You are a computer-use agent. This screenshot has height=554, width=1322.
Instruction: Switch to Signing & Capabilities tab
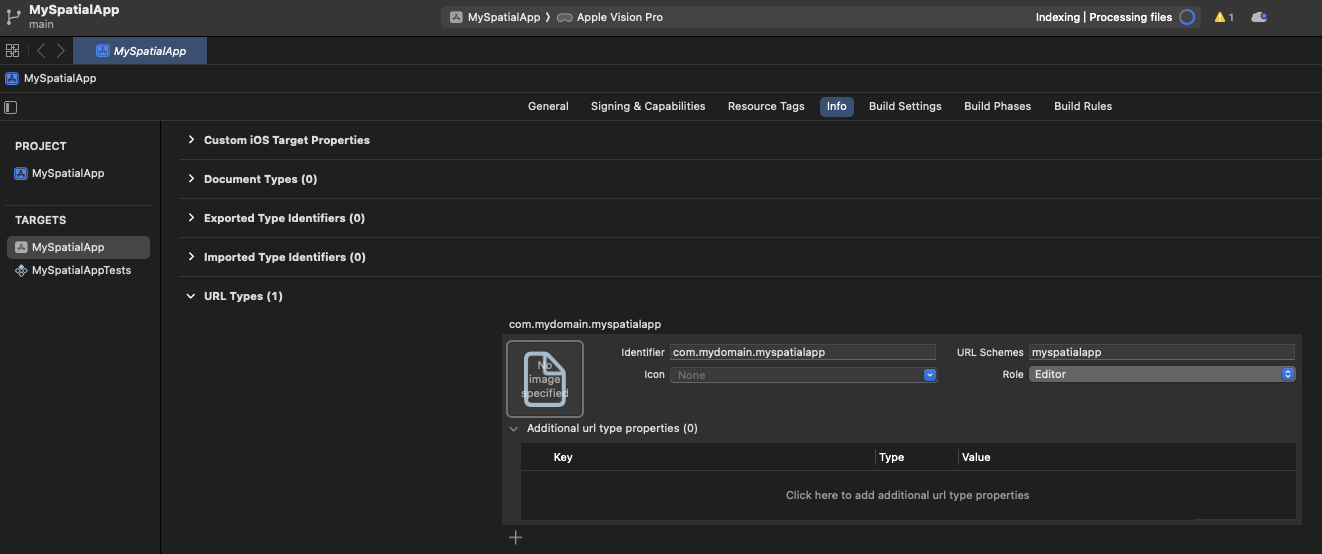tap(648, 106)
